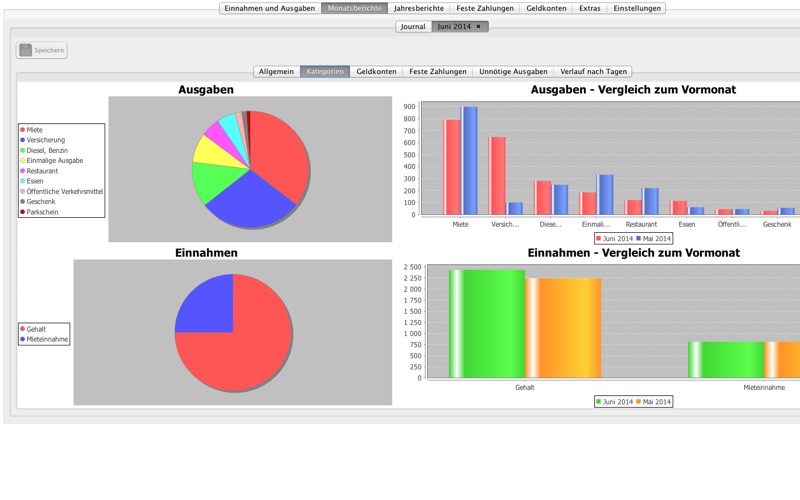Click the Mieteinnahme axis label in Einnahmen chart

point(764,388)
